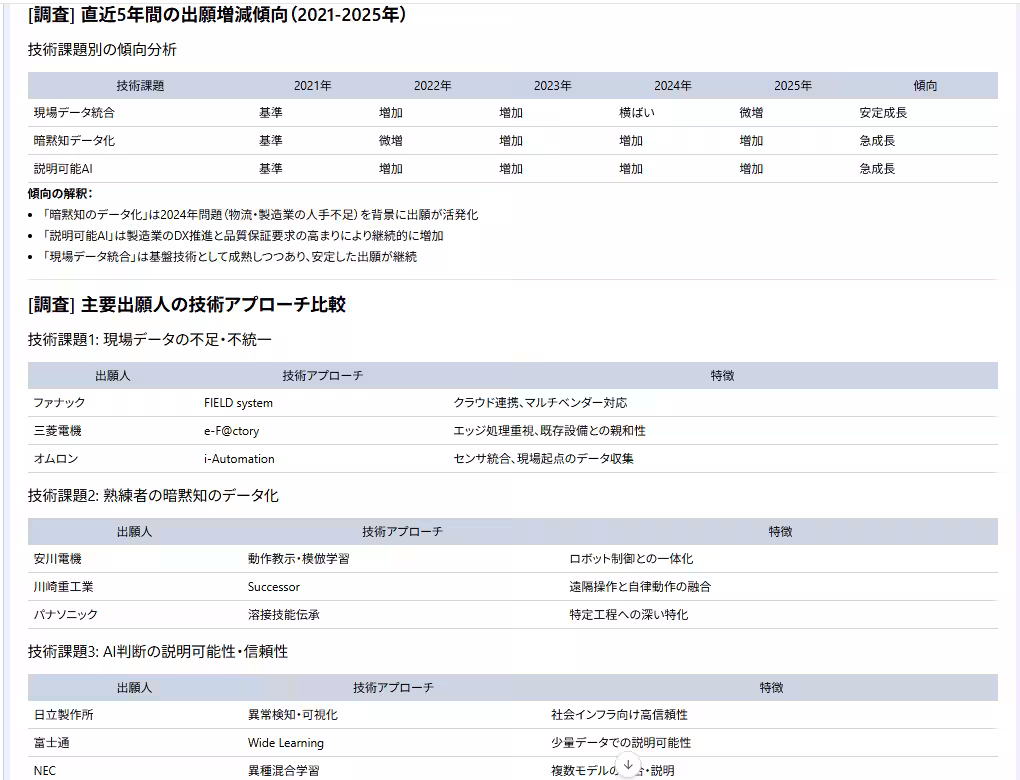The image size is (1020, 780).
Task: Select the 説明可能AI row label
Action: point(63,168)
